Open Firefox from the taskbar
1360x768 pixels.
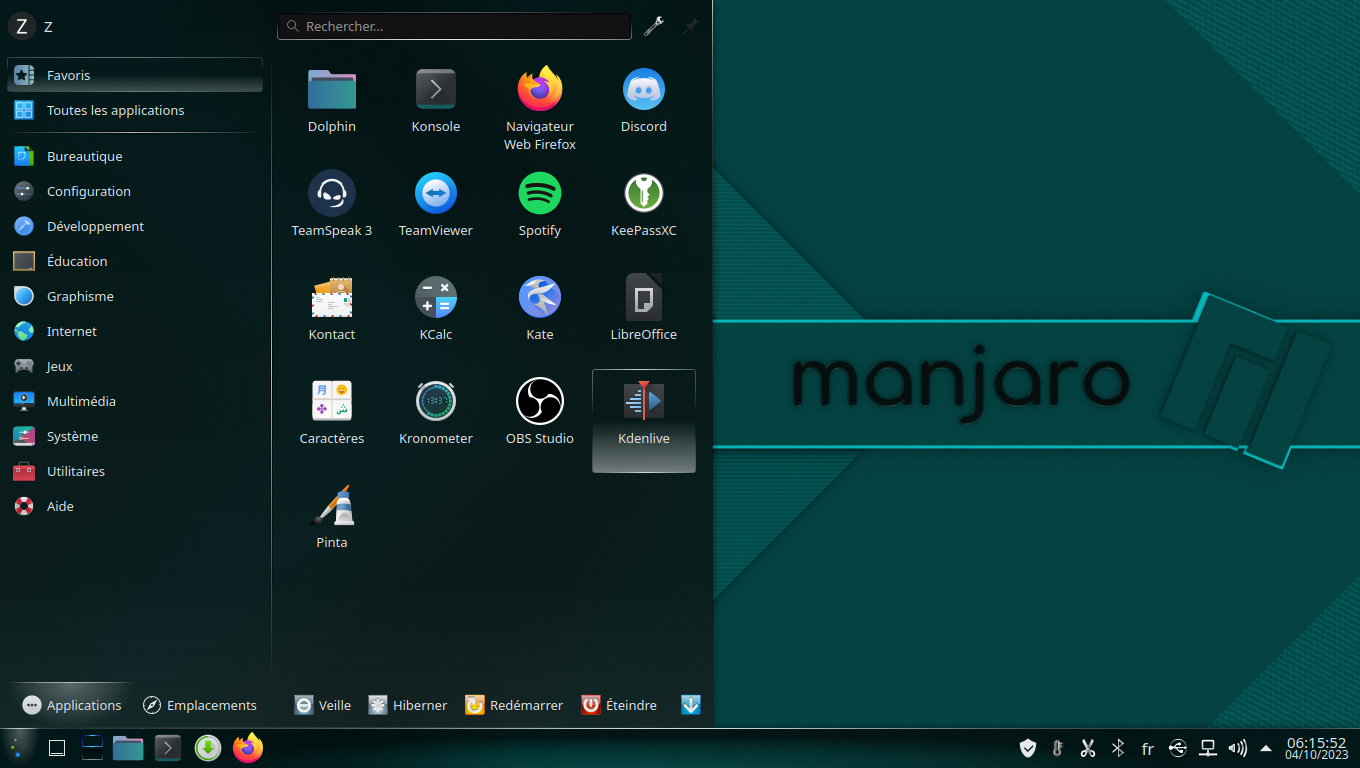[248, 747]
